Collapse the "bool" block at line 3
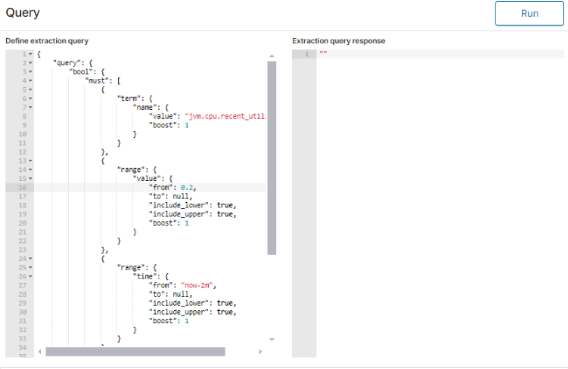The width and height of the screenshot is (568, 369). (30, 72)
